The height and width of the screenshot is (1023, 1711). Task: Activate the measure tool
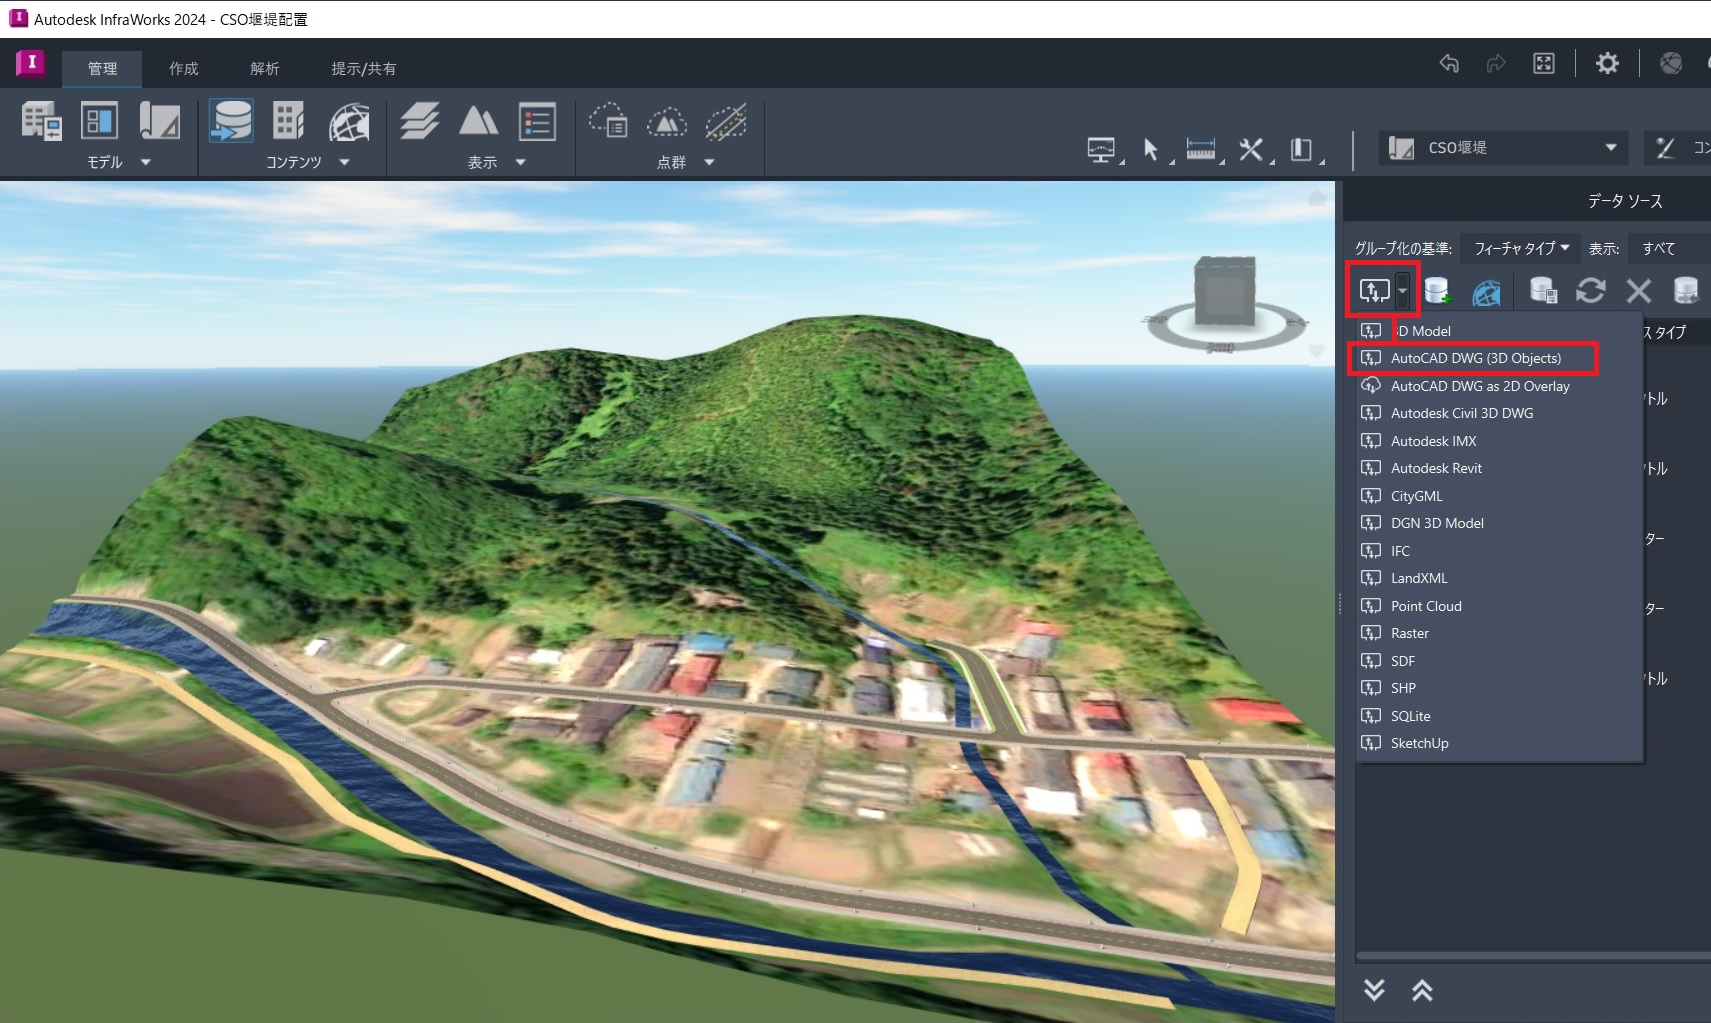point(1200,148)
